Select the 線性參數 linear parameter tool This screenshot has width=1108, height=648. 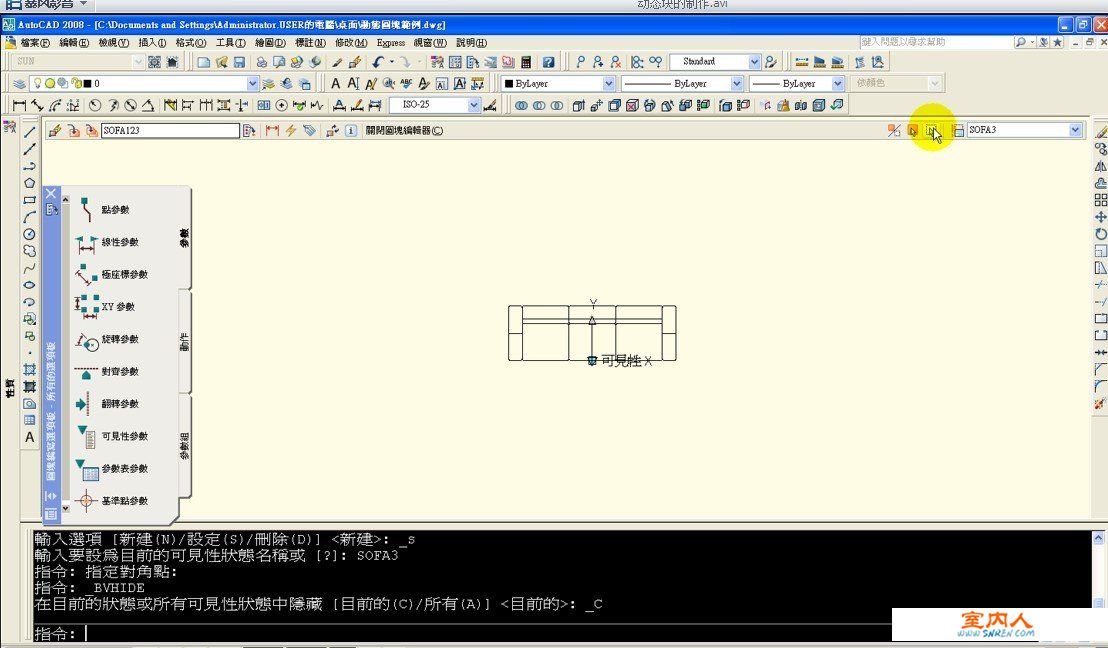tap(107, 242)
